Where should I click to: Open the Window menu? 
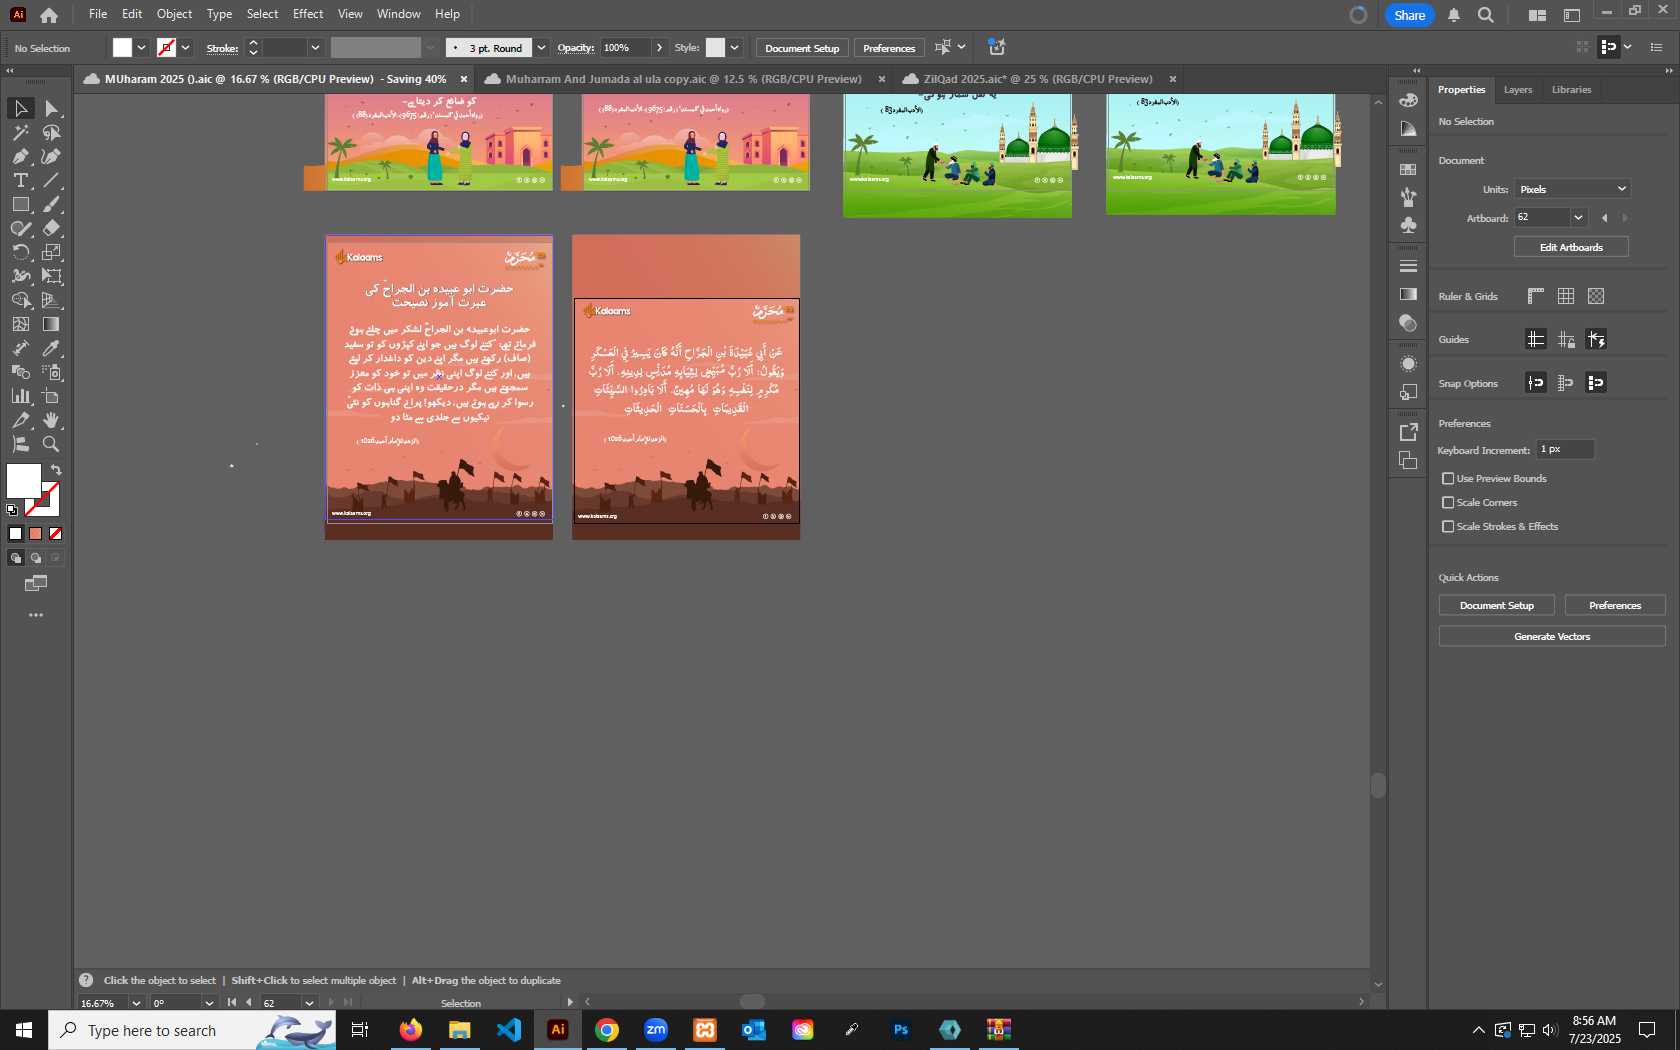(398, 14)
